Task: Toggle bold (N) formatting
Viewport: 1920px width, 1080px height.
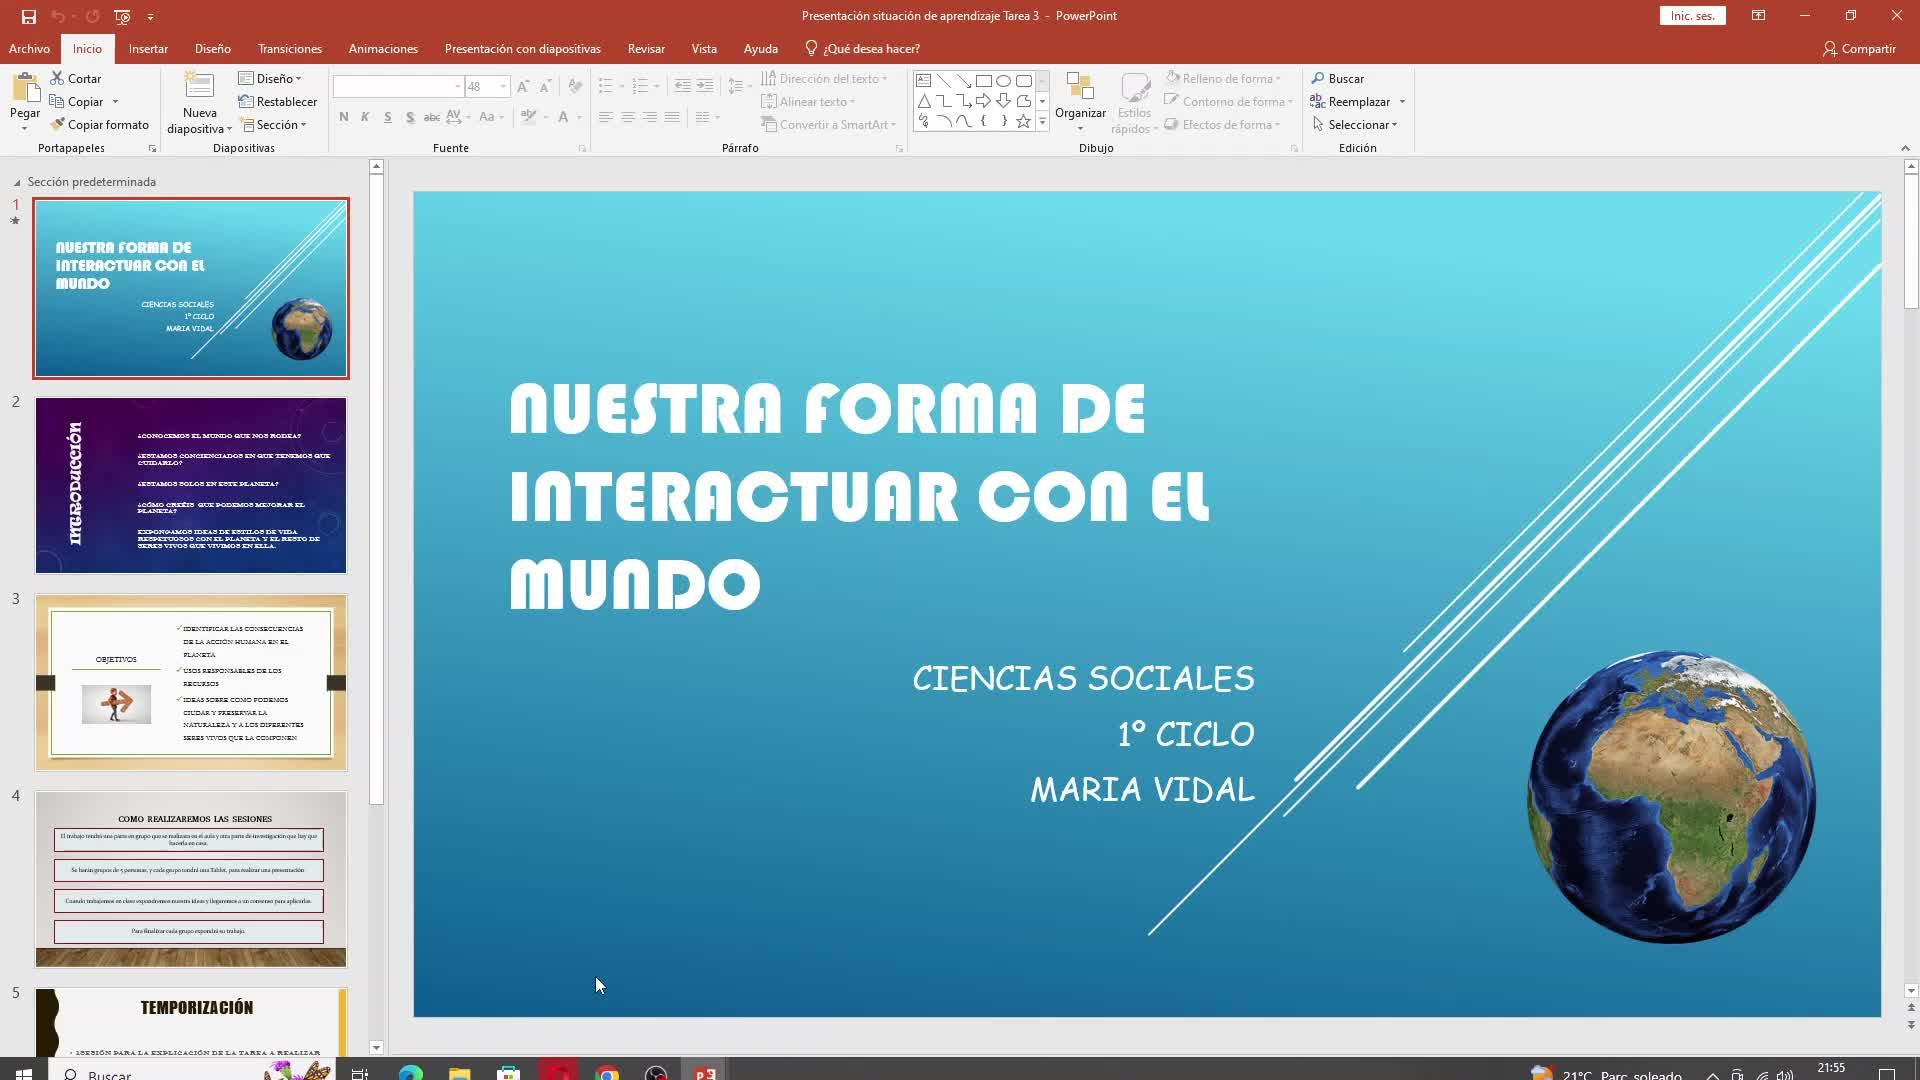Action: 344,117
